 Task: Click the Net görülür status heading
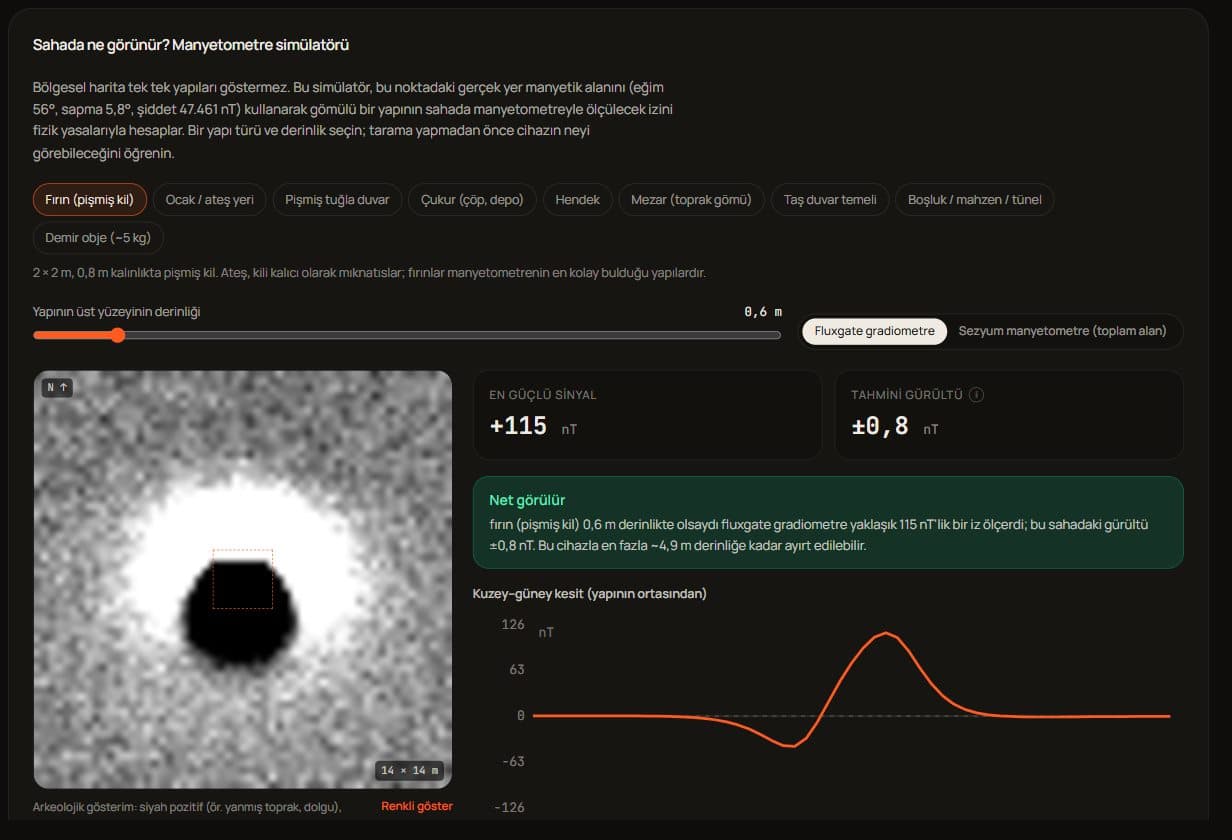point(527,500)
